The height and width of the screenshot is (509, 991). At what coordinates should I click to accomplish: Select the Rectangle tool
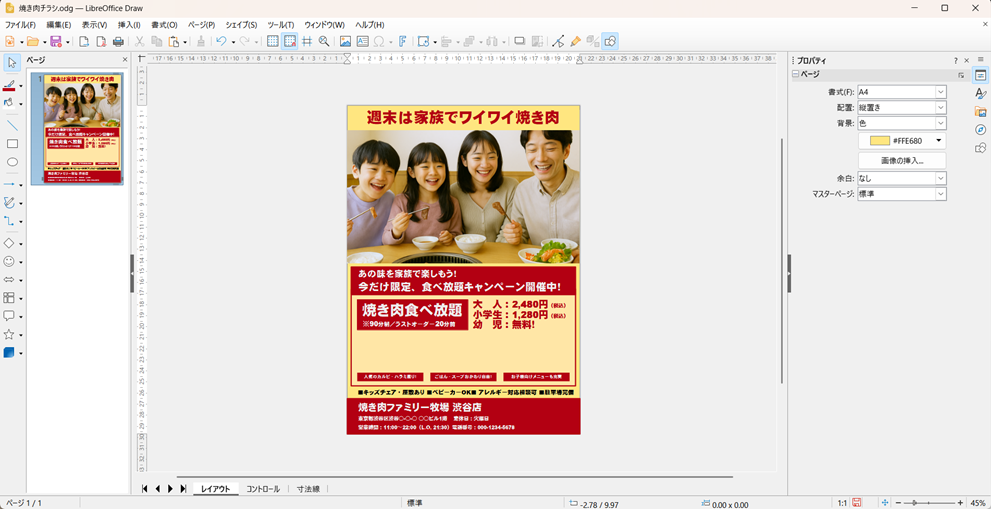pos(12,144)
